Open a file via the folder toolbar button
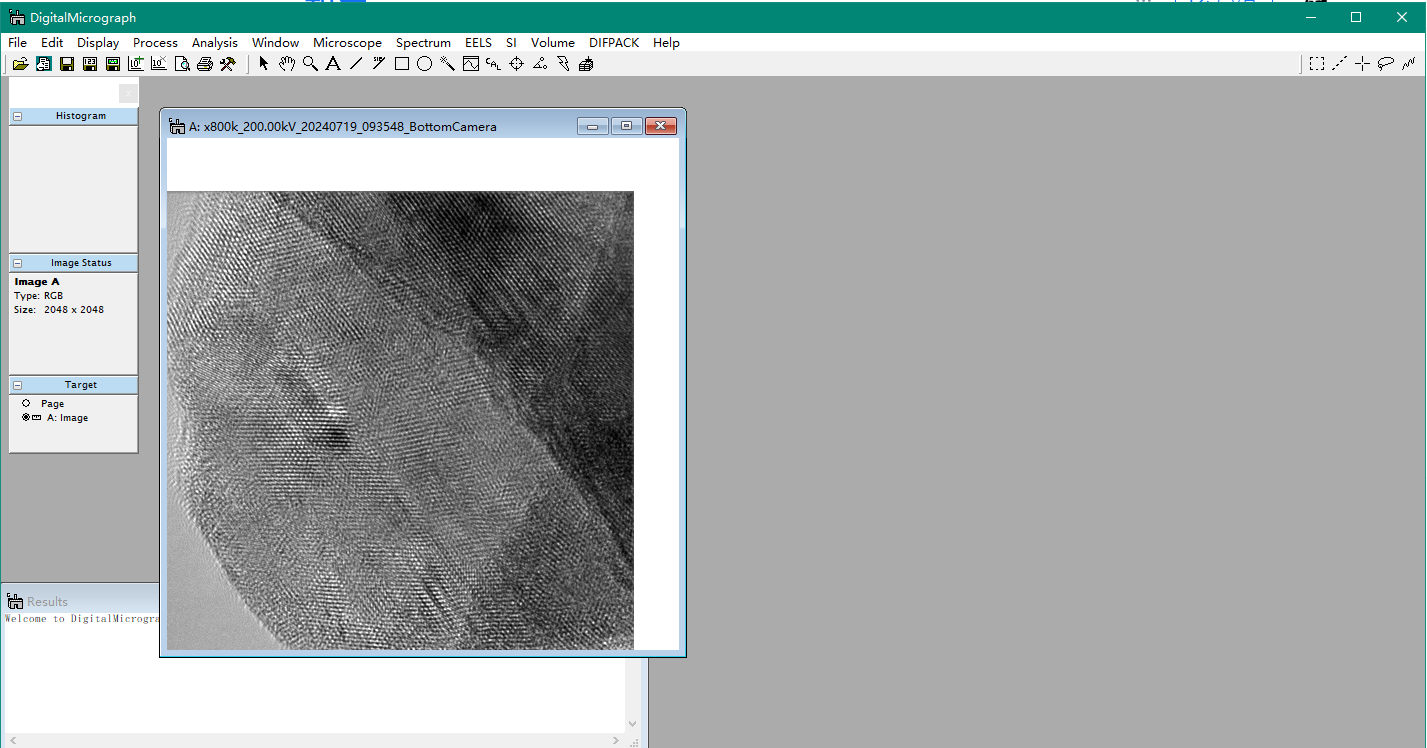Screen dimensions: 1427x748 point(20,63)
